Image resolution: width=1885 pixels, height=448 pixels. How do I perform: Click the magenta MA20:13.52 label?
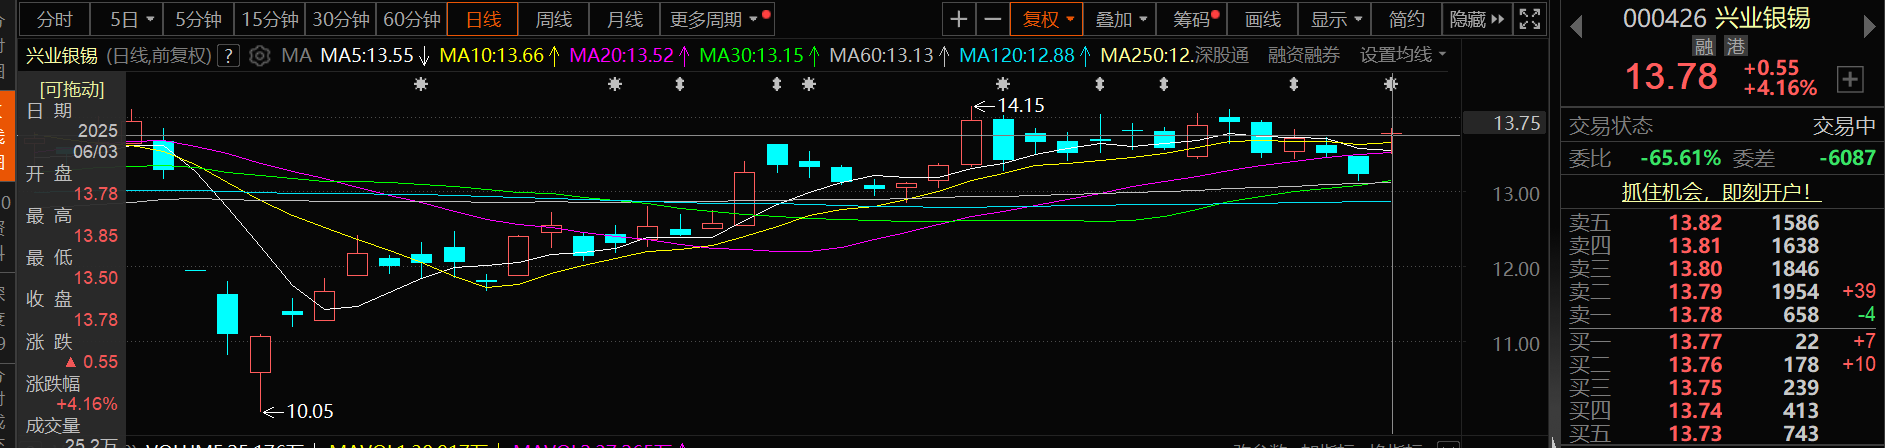click(x=630, y=56)
